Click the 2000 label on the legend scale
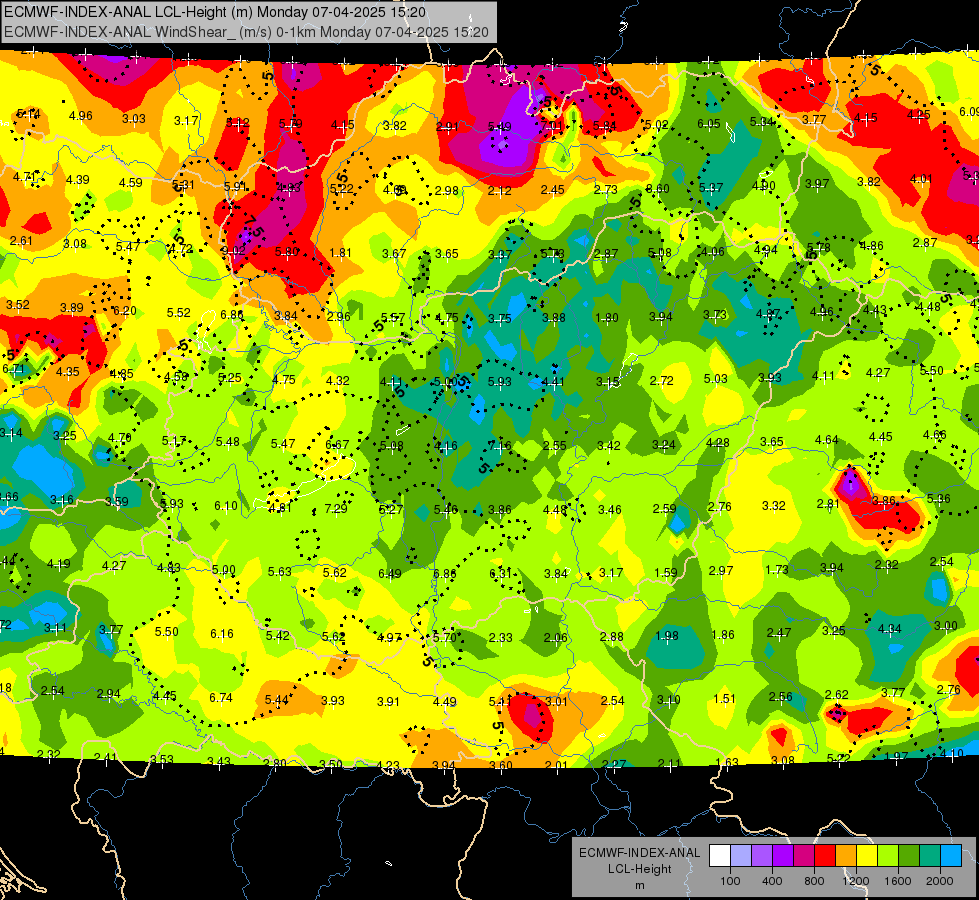The image size is (979, 900). click(940, 881)
